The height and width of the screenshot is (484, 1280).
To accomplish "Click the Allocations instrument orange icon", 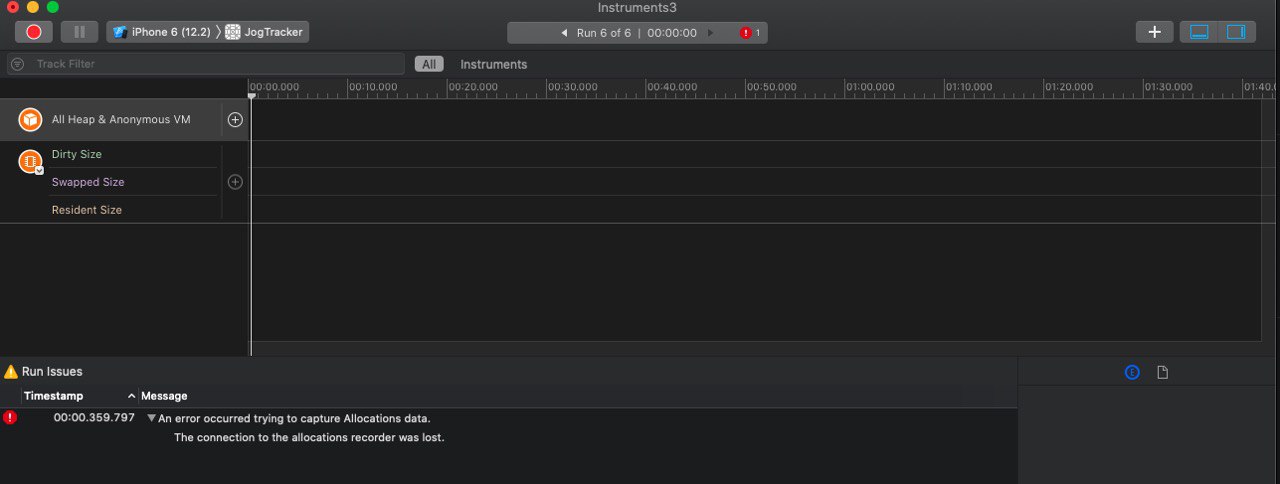I will tap(30, 120).
